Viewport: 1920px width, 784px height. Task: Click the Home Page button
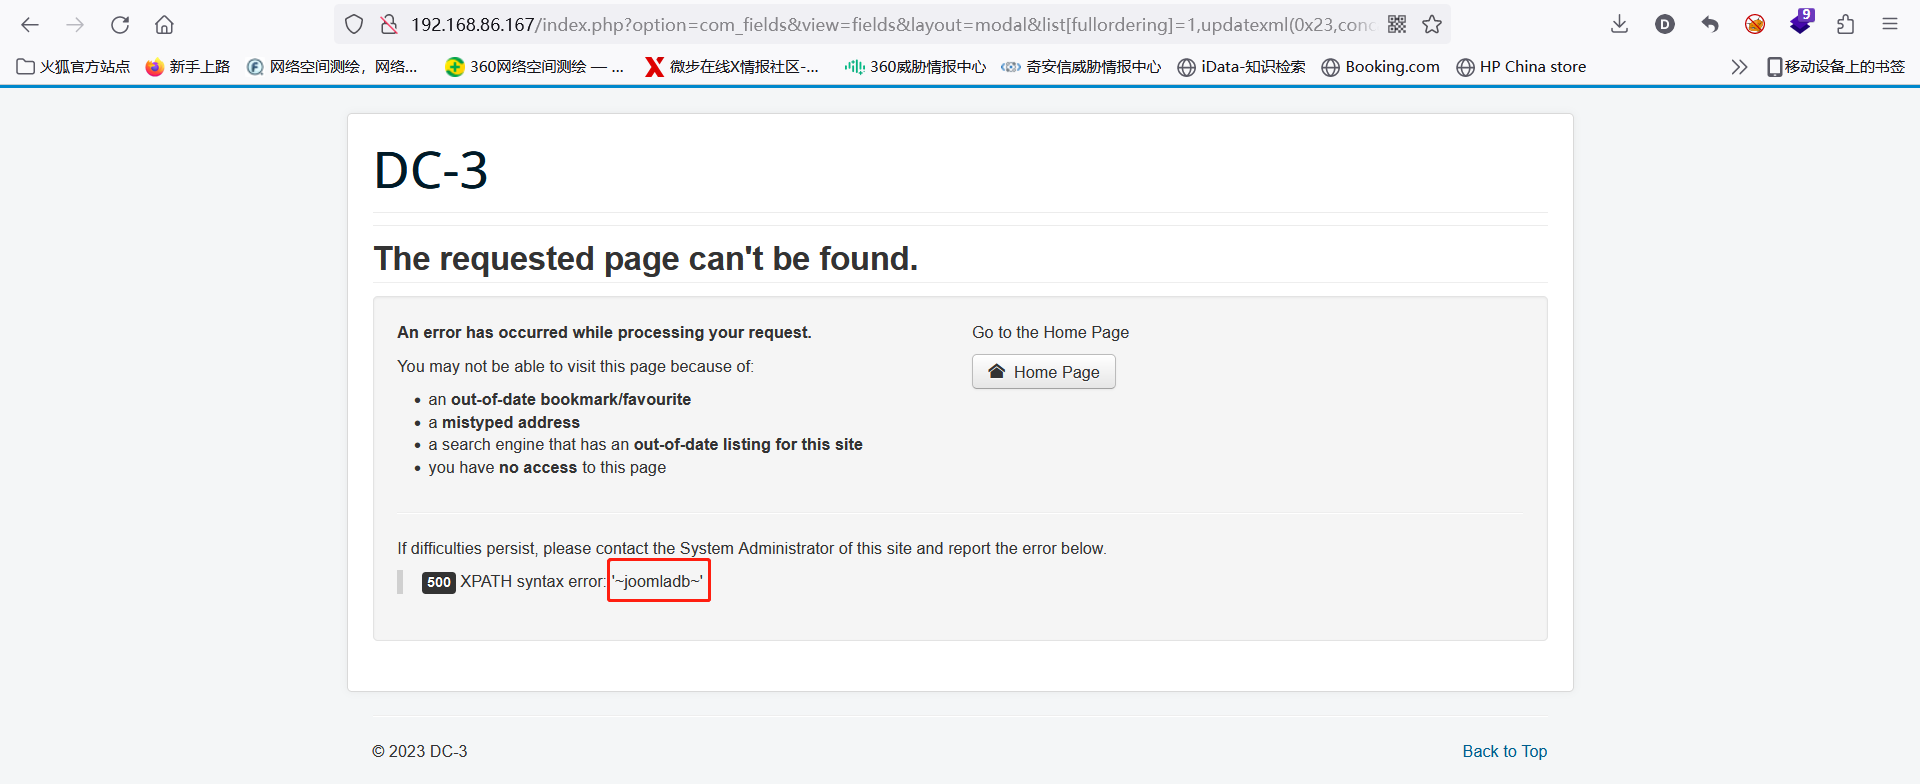(x=1044, y=372)
